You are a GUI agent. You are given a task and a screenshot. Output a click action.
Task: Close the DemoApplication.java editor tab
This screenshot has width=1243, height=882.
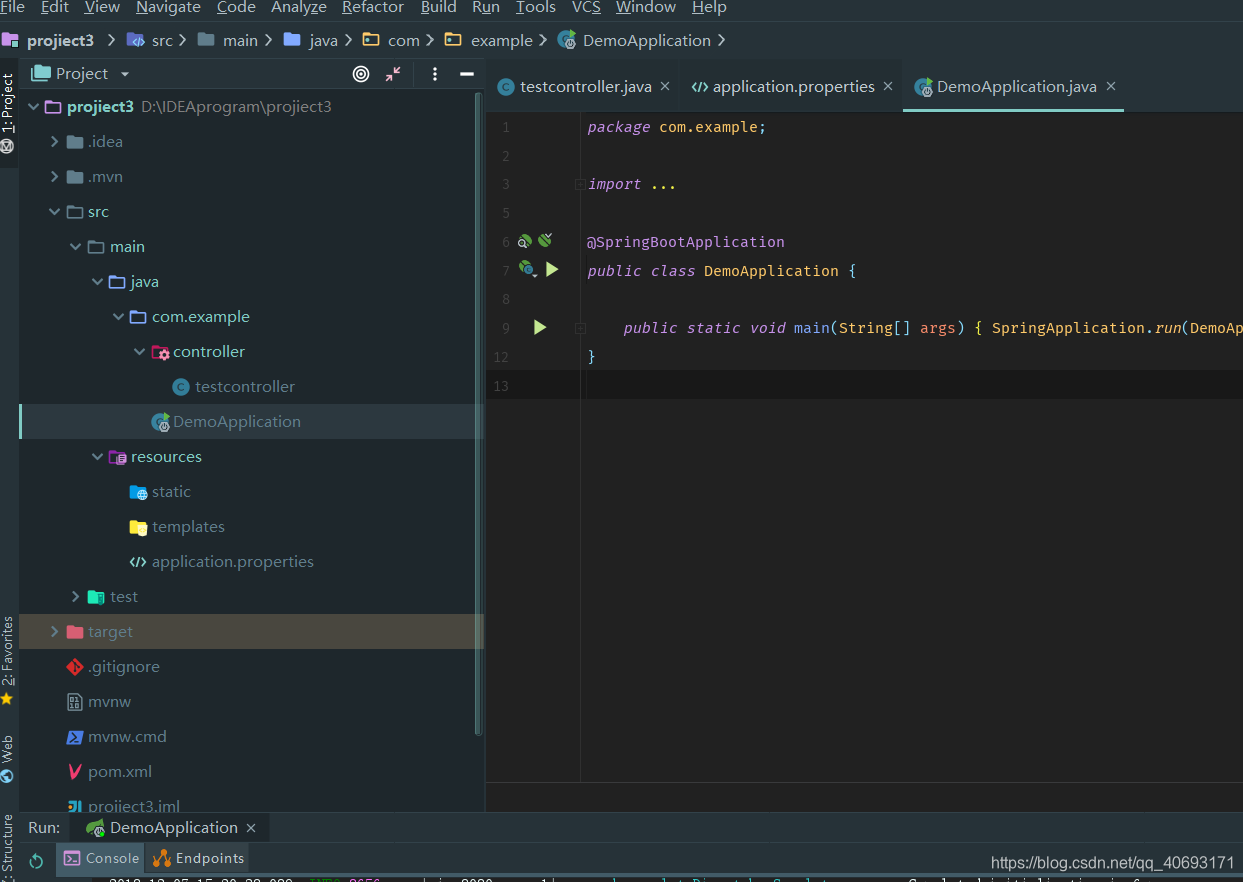(x=1111, y=87)
